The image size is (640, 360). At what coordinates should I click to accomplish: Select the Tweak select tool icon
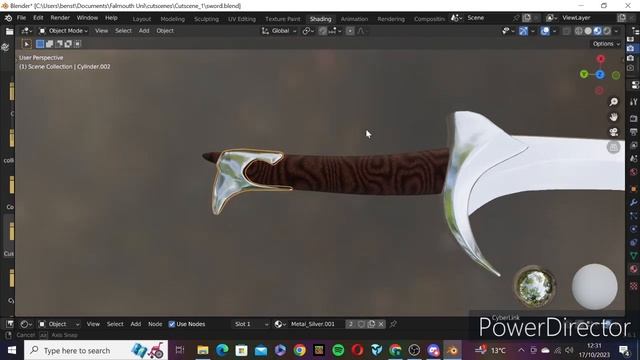(27, 44)
